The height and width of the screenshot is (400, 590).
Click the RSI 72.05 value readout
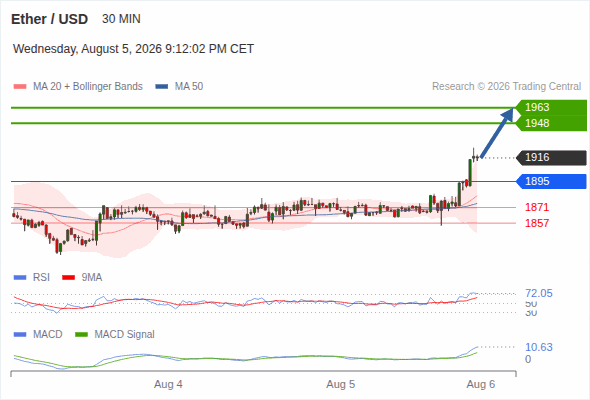(x=539, y=293)
